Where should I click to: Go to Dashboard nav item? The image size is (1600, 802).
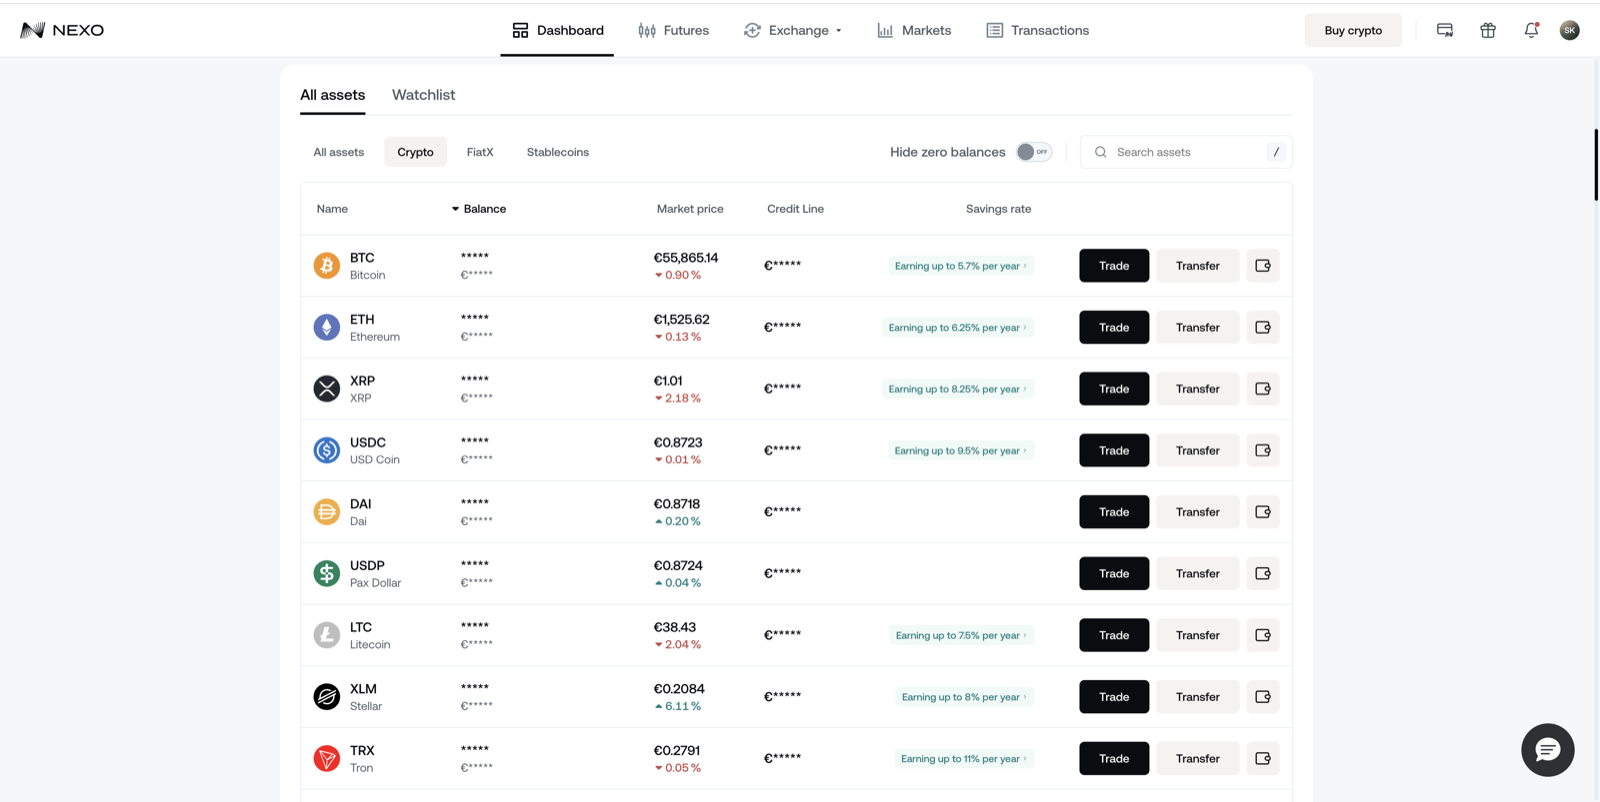(x=557, y=30)
